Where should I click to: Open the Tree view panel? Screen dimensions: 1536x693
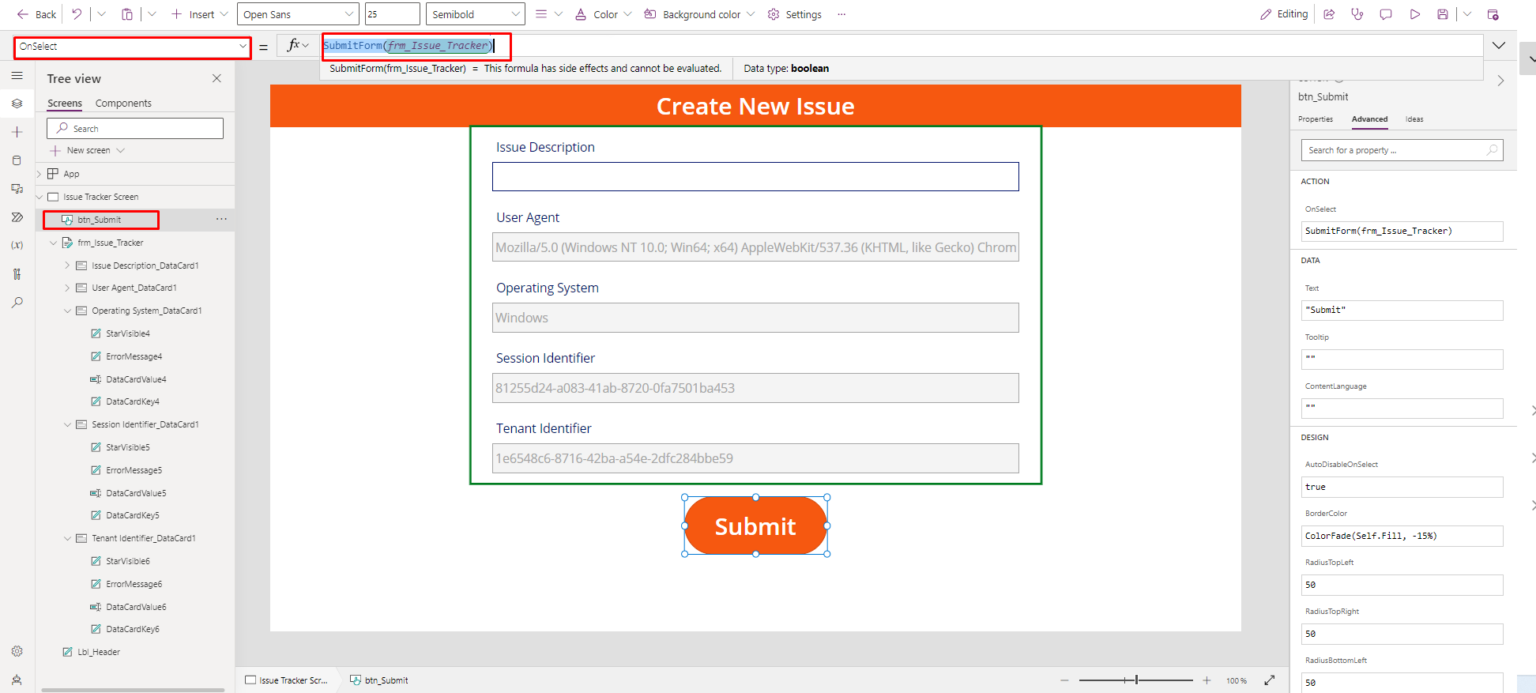click(17, 103)
